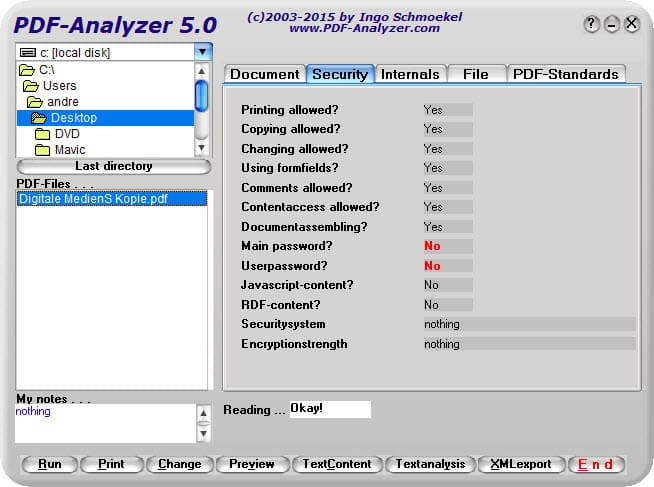The width and height of the screenshot is (654, 487).
Task: Click the XMLexport button
Action: pos(521,464)
